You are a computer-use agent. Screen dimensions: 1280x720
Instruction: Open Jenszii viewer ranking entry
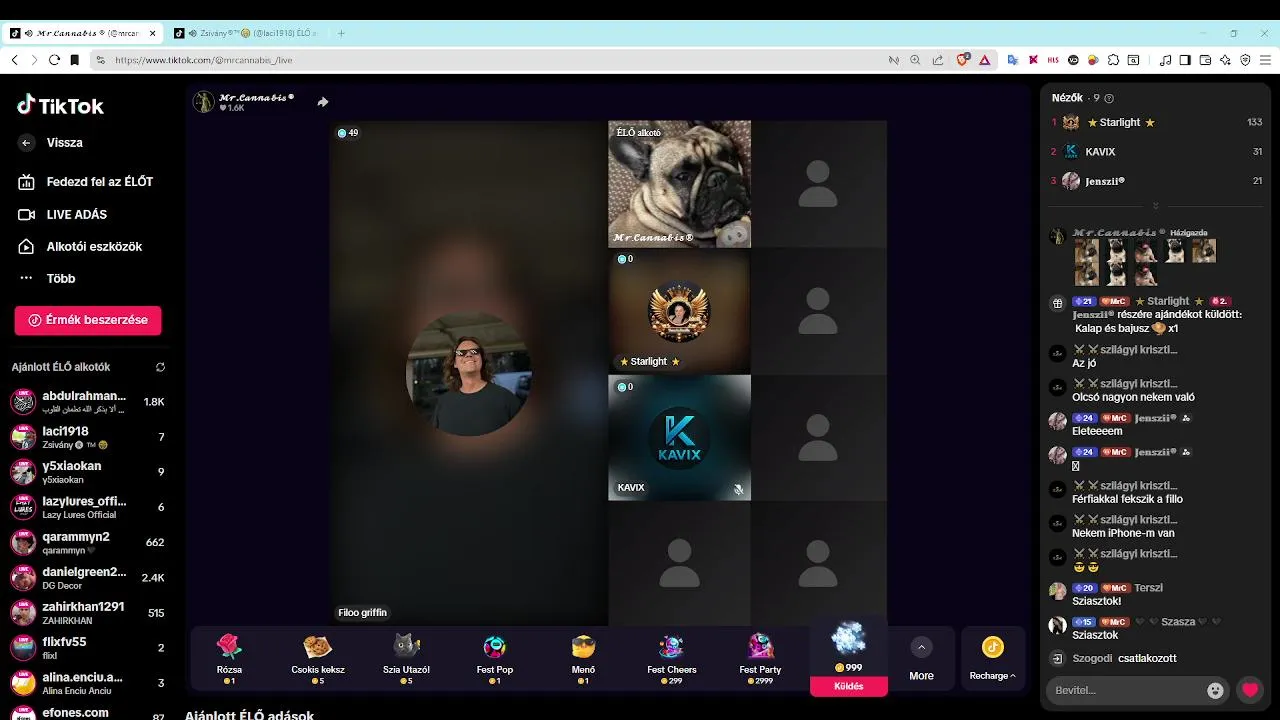[x=1156, y=181]
